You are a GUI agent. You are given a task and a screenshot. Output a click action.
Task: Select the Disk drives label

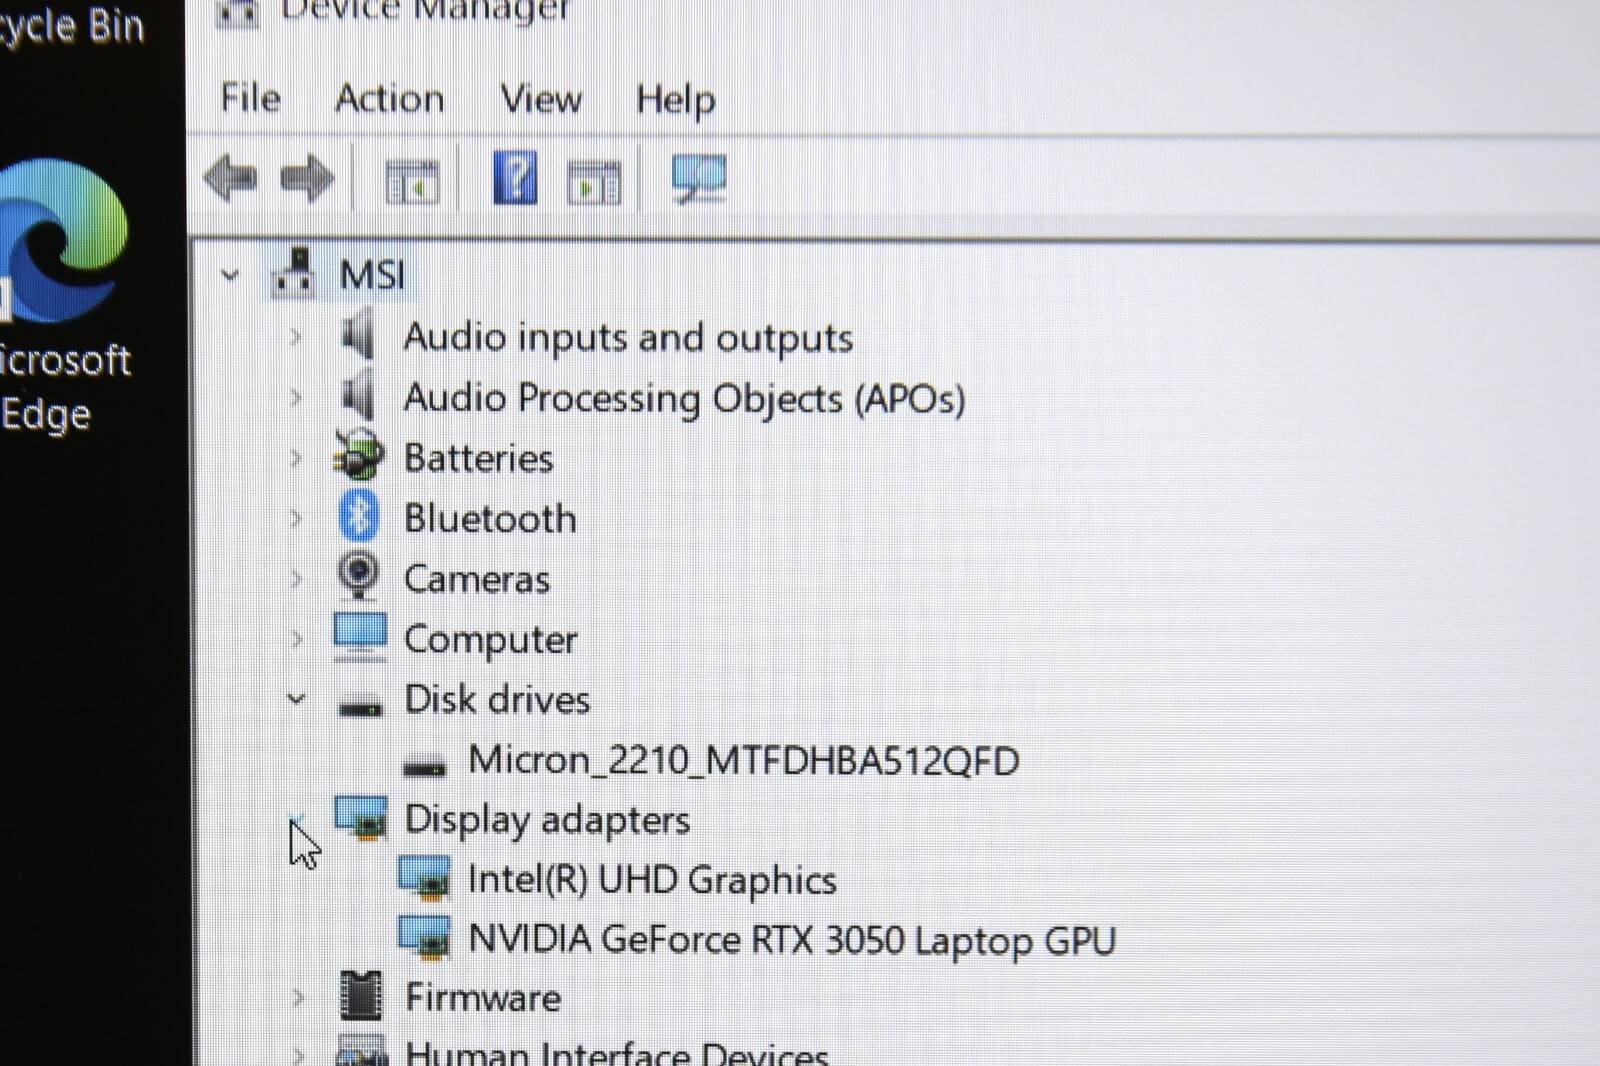point(497,699)
